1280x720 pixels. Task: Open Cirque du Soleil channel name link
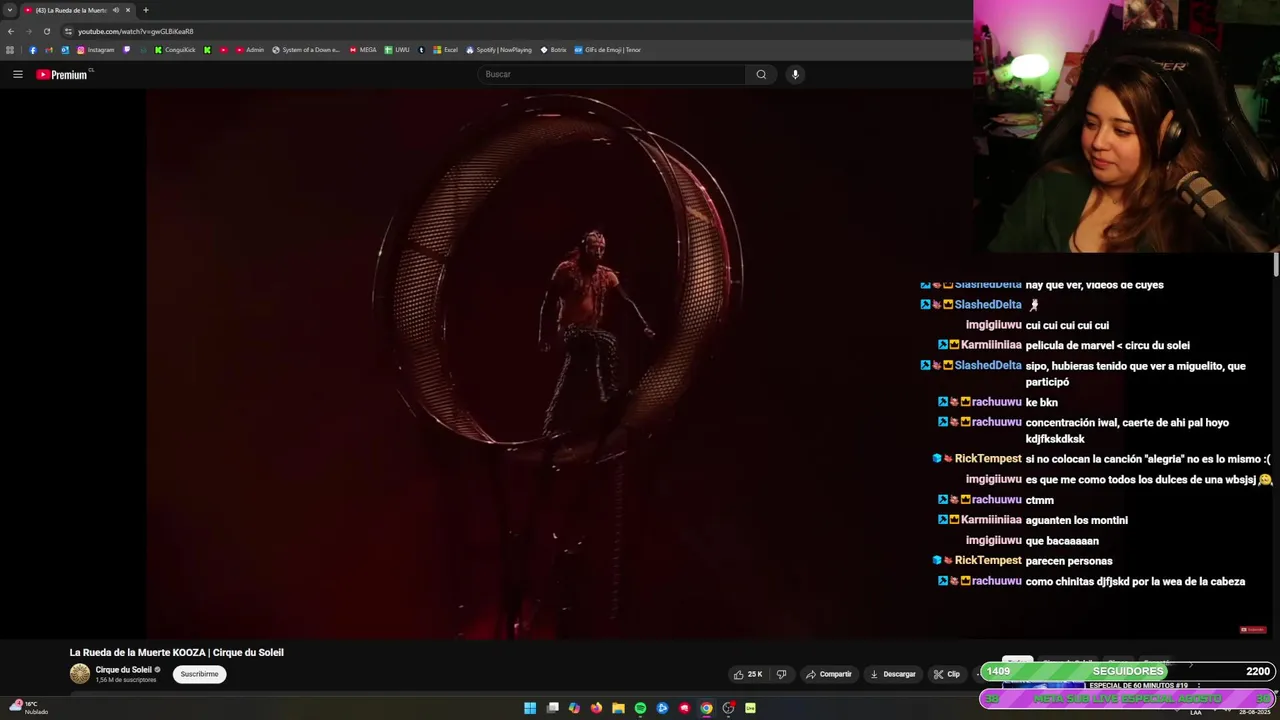click(123, 670)
